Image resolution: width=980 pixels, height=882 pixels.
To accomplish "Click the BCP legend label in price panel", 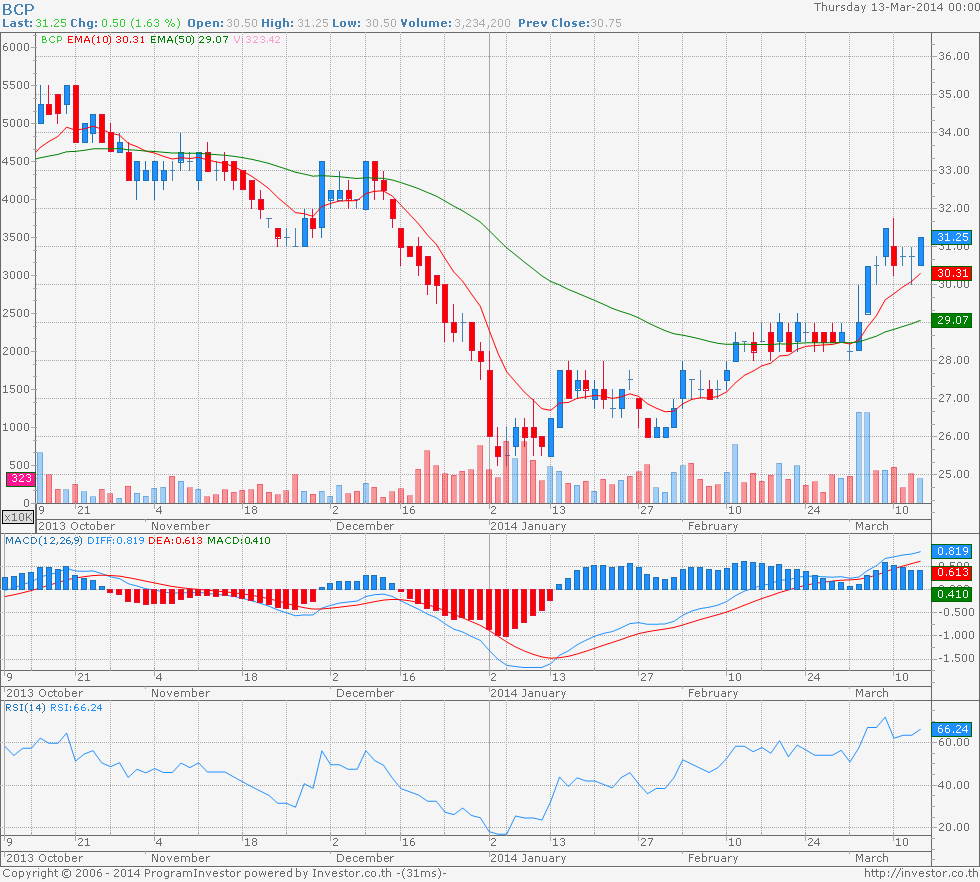I will pos(50,41).
